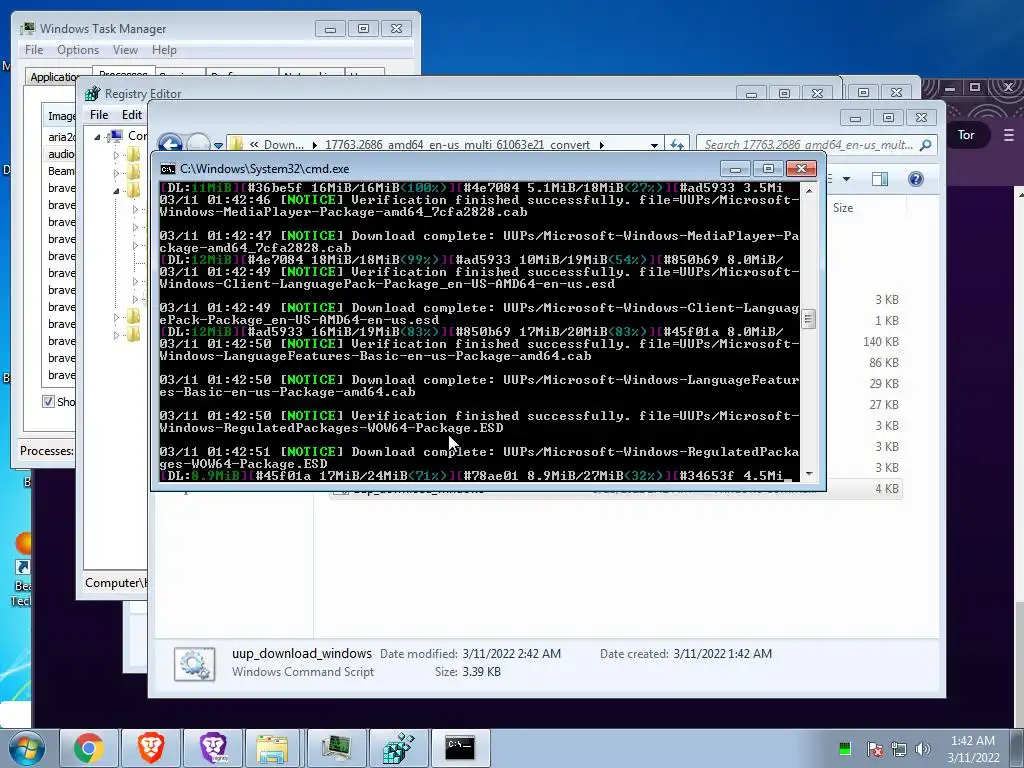Click the Size 3.39 KB value in details pane
The height and width of the screenshot is (768, 1024).
tap(481, 671)
